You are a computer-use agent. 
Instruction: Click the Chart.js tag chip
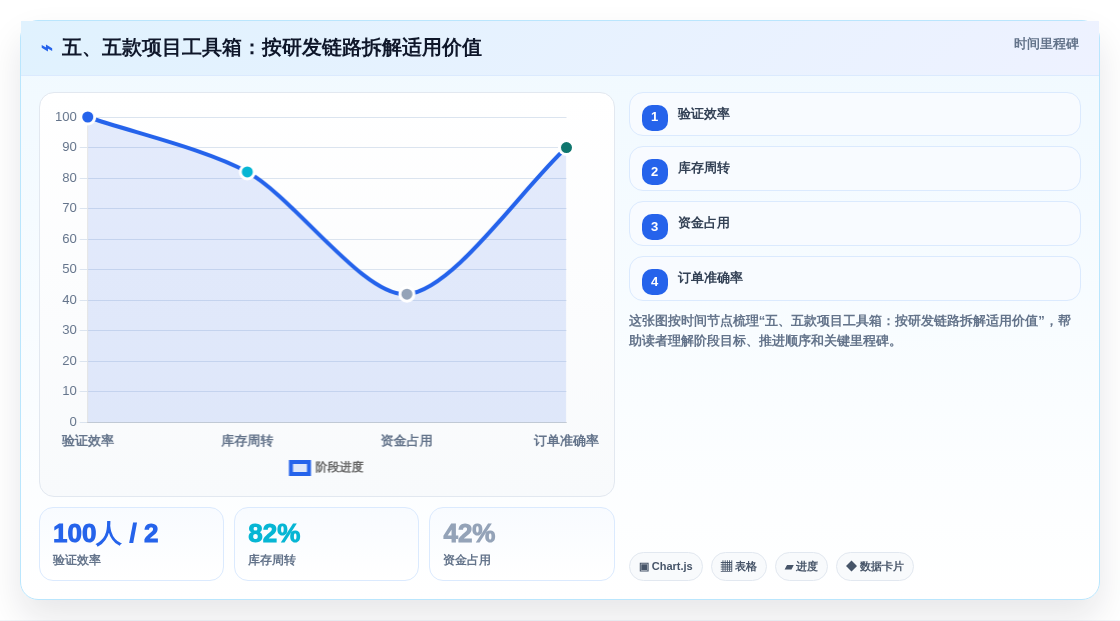pos(666,567)
